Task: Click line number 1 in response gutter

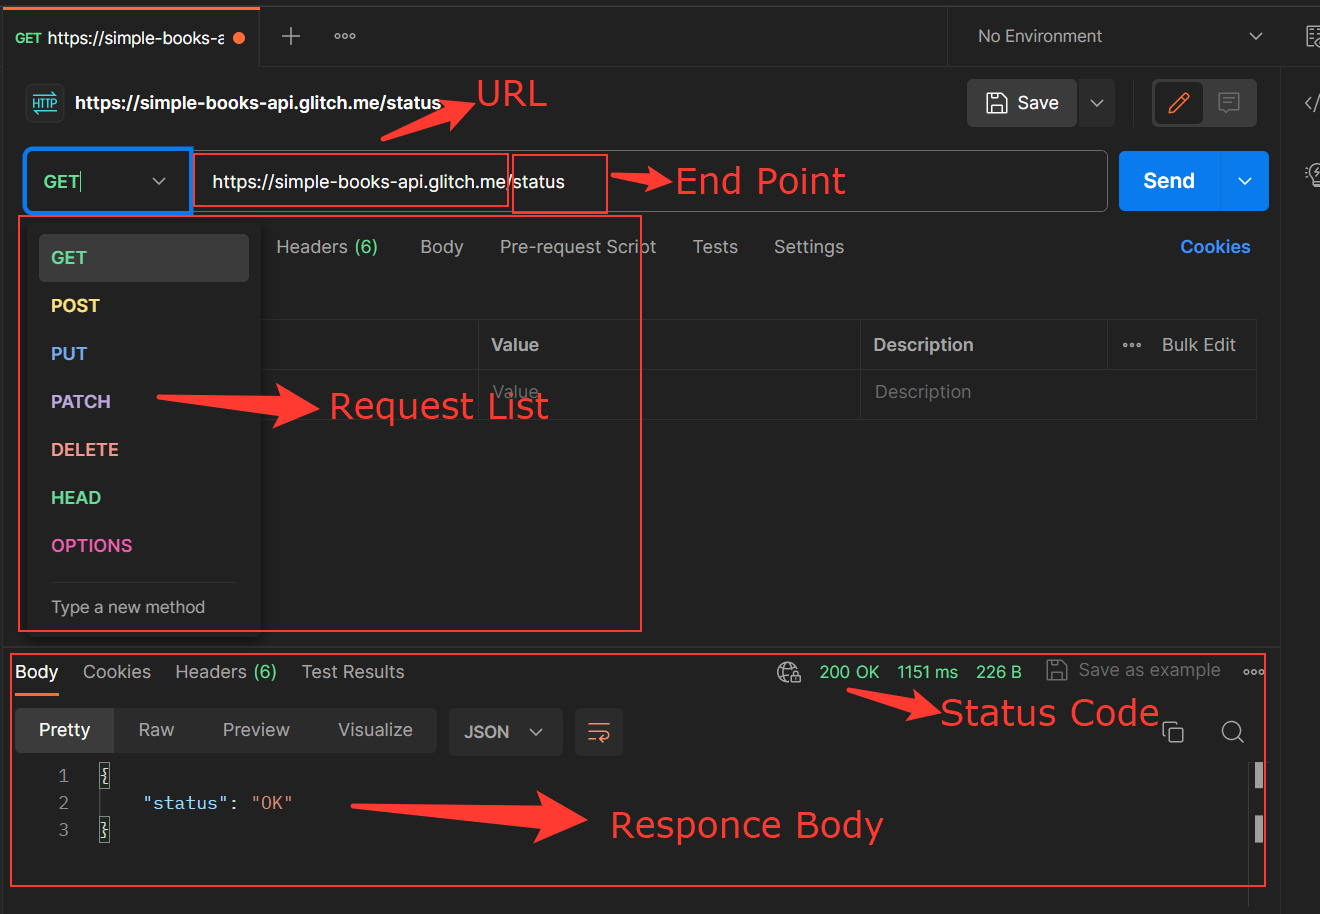Action: pyautogui.click(x=63, y=776)
